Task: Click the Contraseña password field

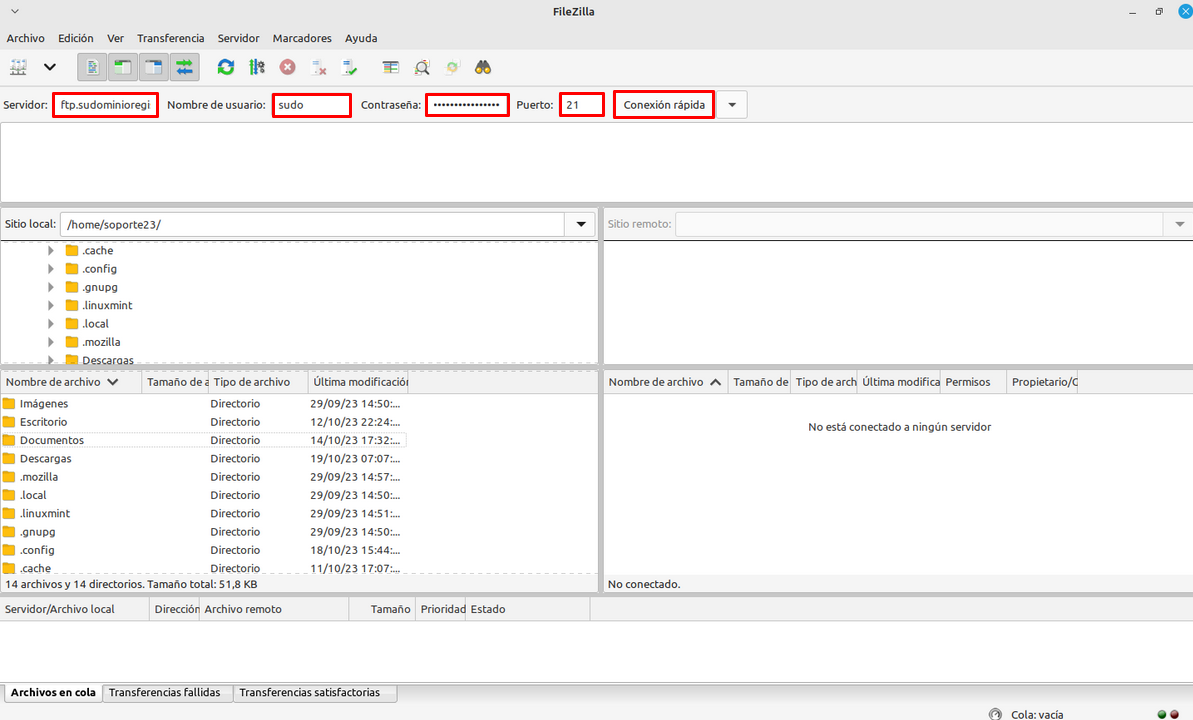Action: coord(467,105)
